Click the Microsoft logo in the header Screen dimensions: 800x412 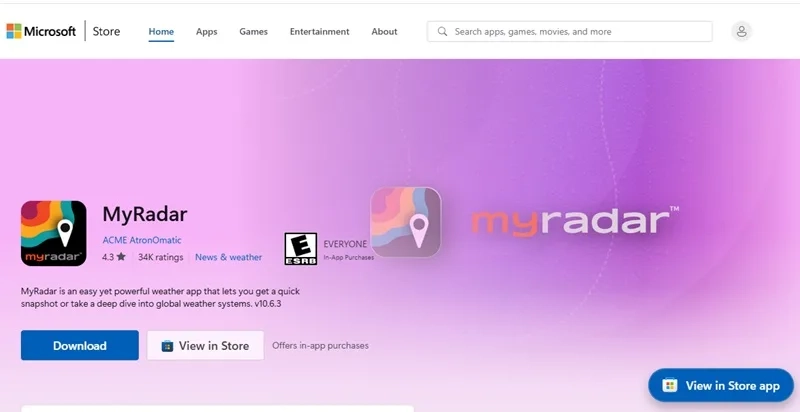(x=41, y=32)
